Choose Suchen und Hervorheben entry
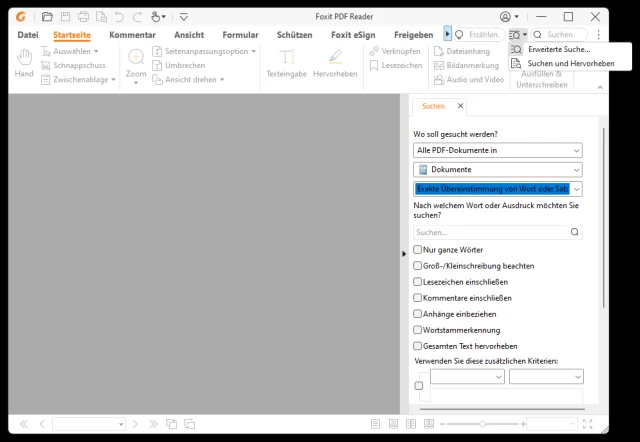640x442 pixels. (x=570, y=63)
